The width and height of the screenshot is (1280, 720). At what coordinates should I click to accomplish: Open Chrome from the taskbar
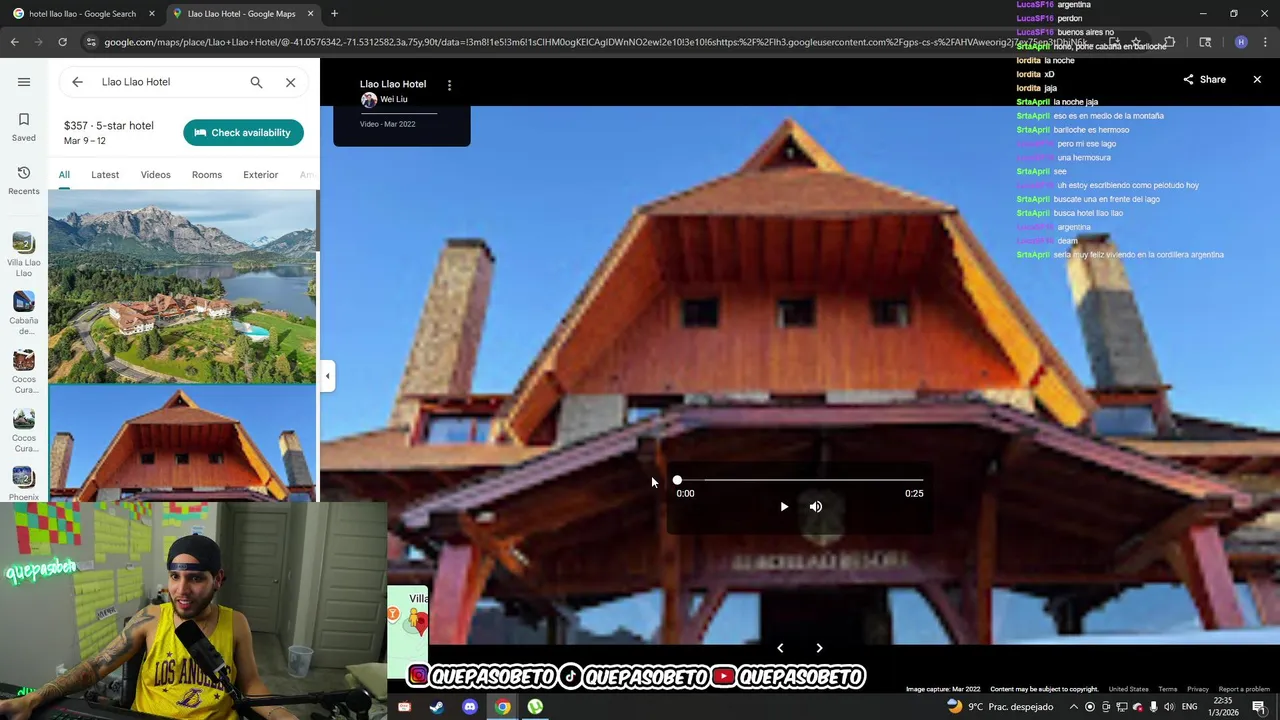point(503,707)
